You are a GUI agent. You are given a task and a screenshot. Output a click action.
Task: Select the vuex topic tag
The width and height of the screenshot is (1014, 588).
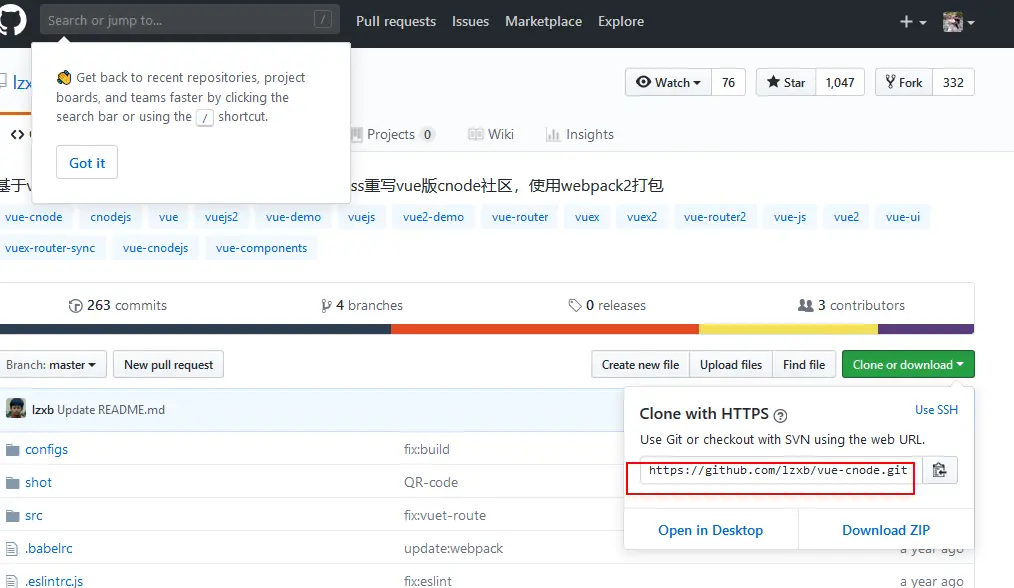pyautogui.click(x=587, y=217)
